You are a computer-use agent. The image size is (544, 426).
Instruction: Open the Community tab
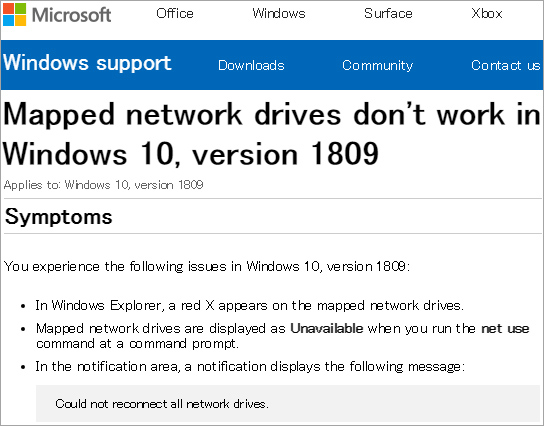tap(377, 65)
